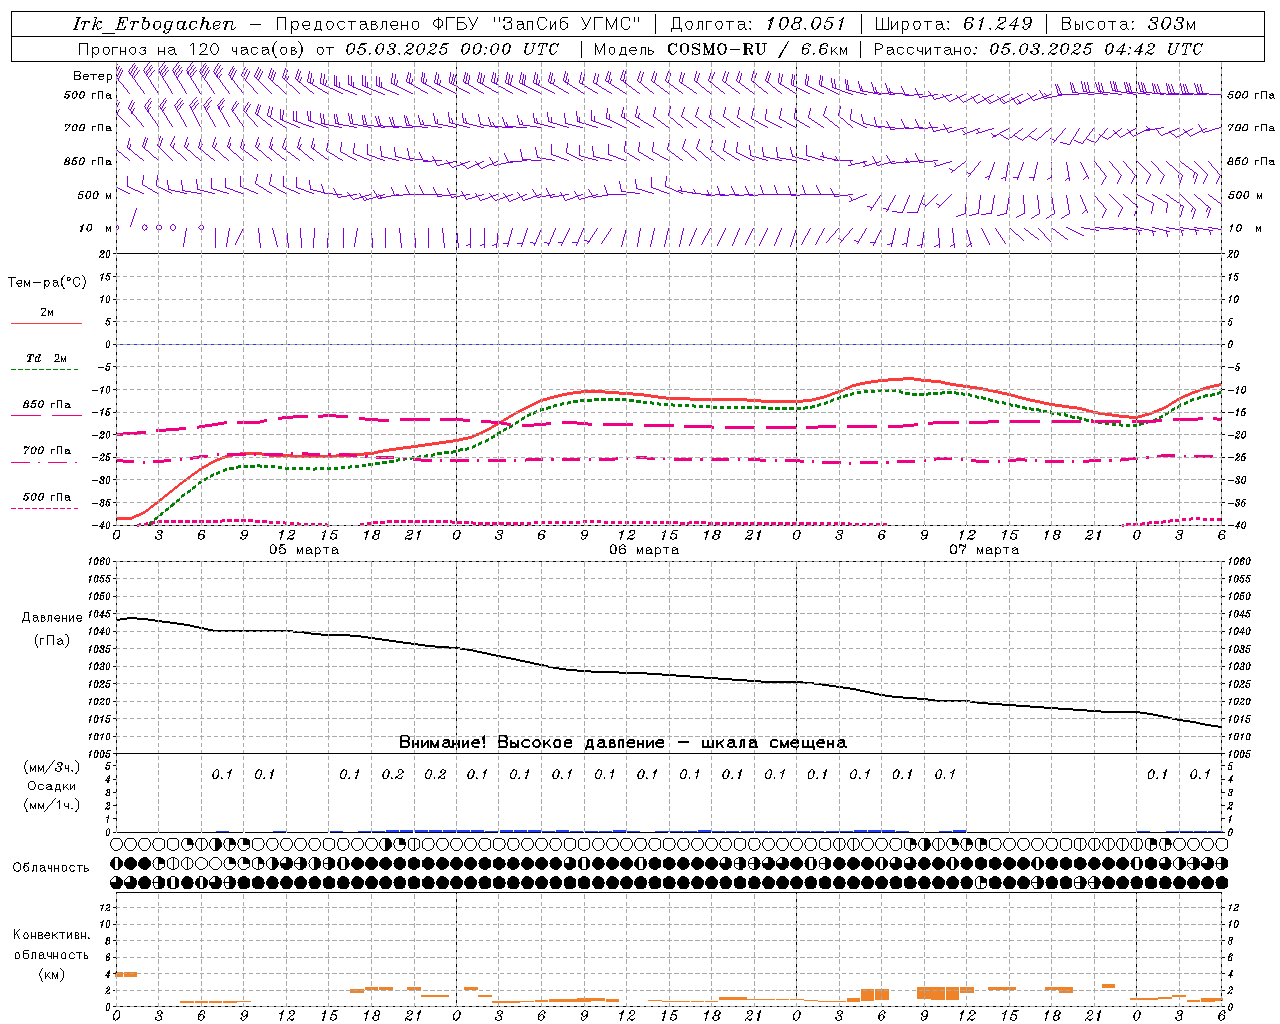Select the elevation text Высота: 303м
This screenshot has width=1280, height=1024.
point(1128,24)
